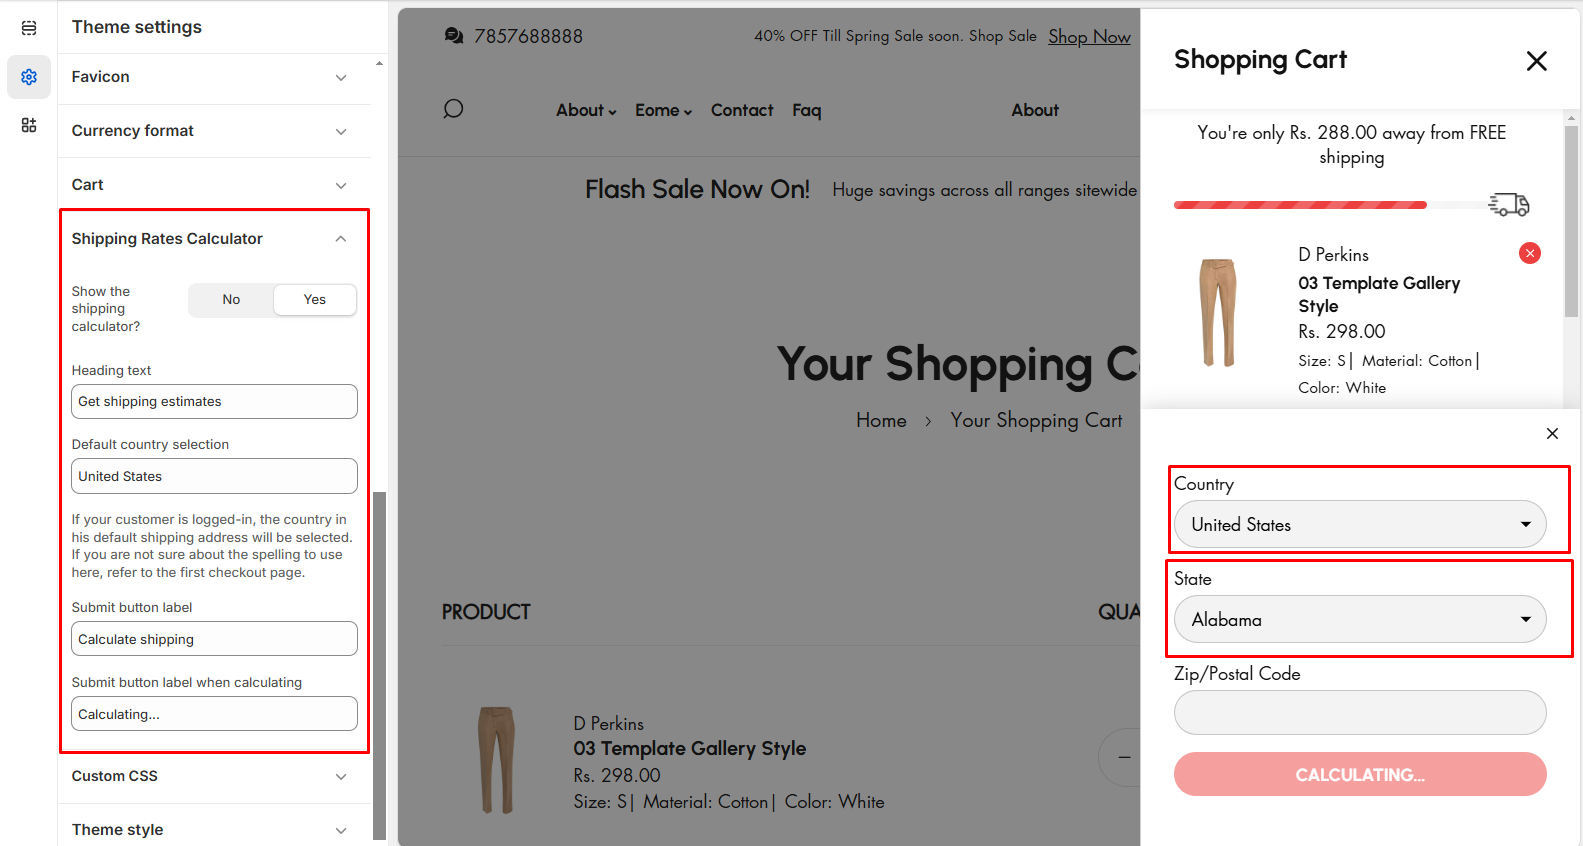Click the 'PRODUCT' column header

[486, 612]
